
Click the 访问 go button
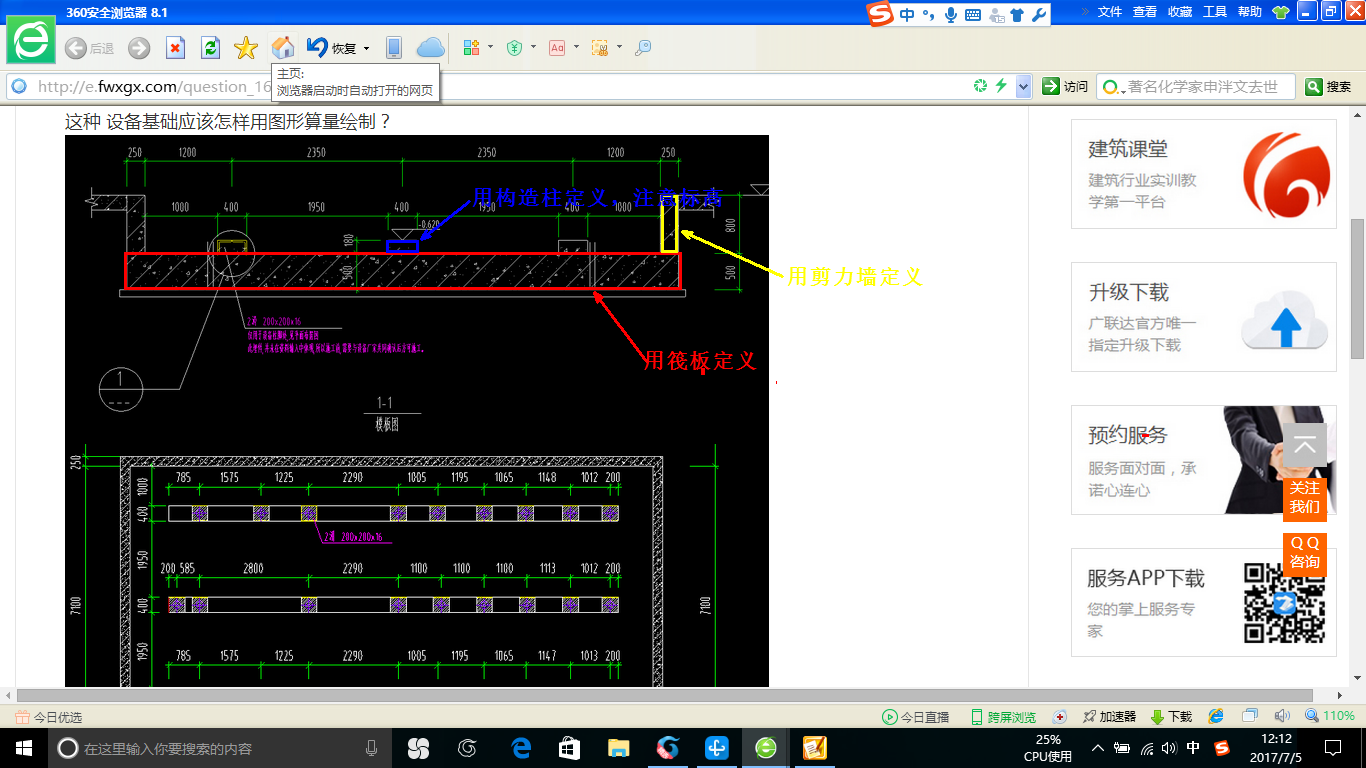[x=1065, y=87]
